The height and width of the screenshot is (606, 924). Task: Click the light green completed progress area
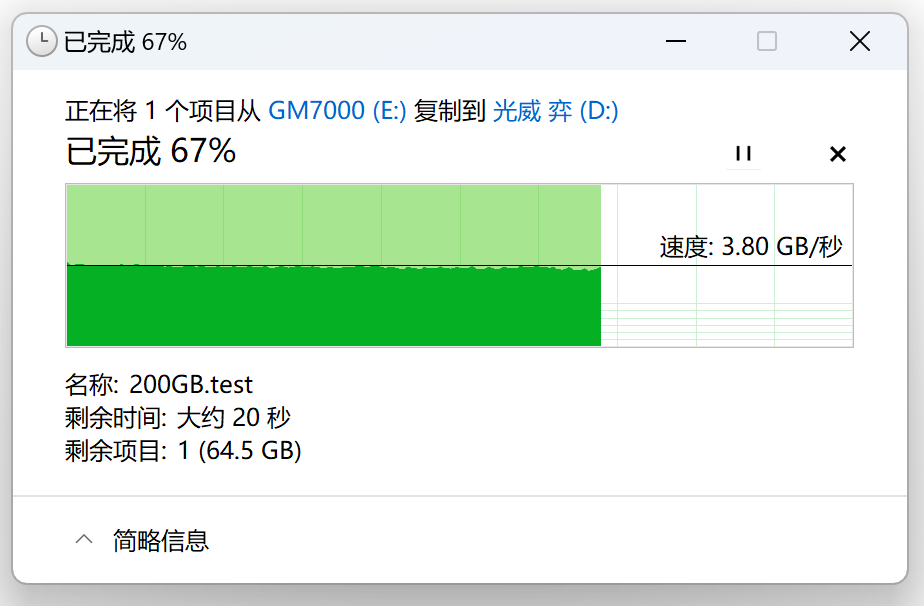point(333,223)
